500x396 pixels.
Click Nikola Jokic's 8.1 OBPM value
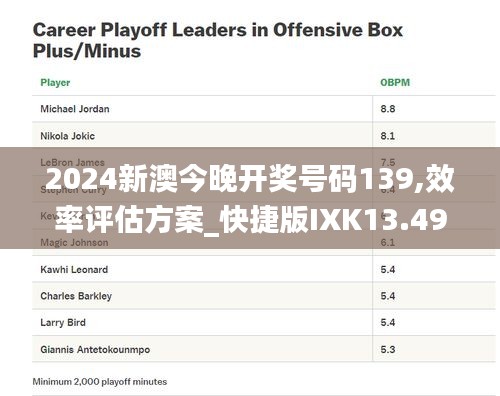pyautogui.click(x=388, y=136)
